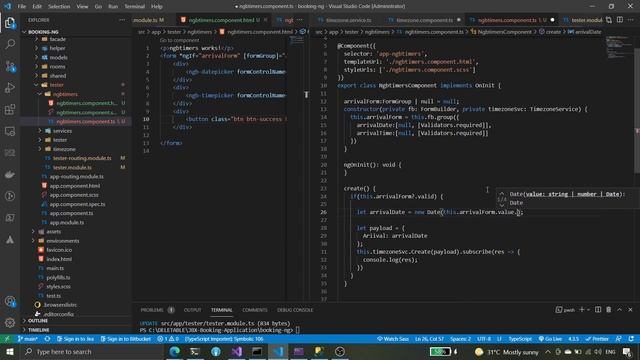Switch to the timezone.component.ts editor tab
Screen dimensions: 640x360
click(424, 20)
